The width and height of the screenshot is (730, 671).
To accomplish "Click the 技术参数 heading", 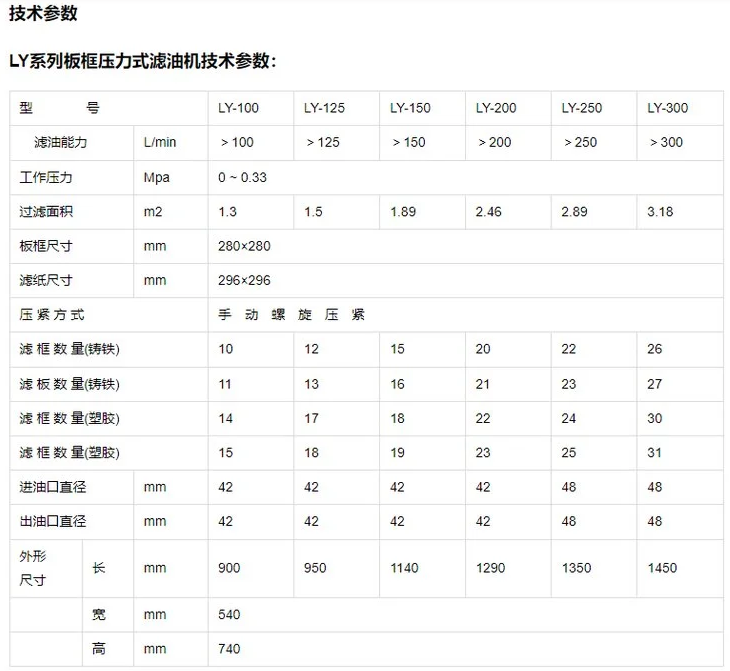I will 43,14.
